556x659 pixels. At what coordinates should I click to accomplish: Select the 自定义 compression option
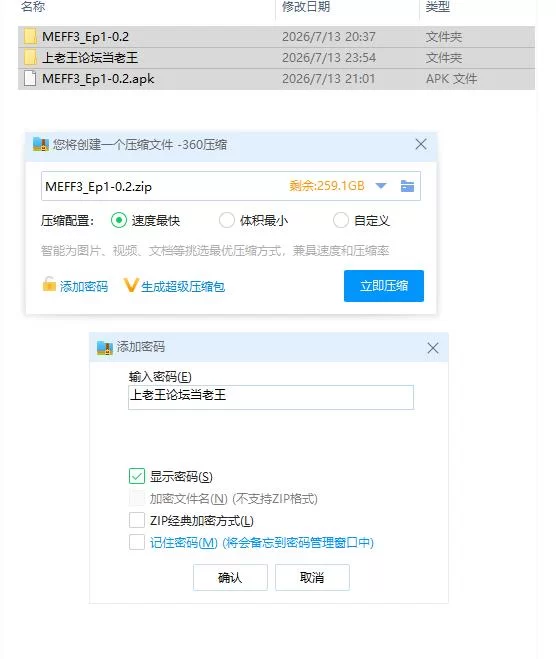point(341,220)
